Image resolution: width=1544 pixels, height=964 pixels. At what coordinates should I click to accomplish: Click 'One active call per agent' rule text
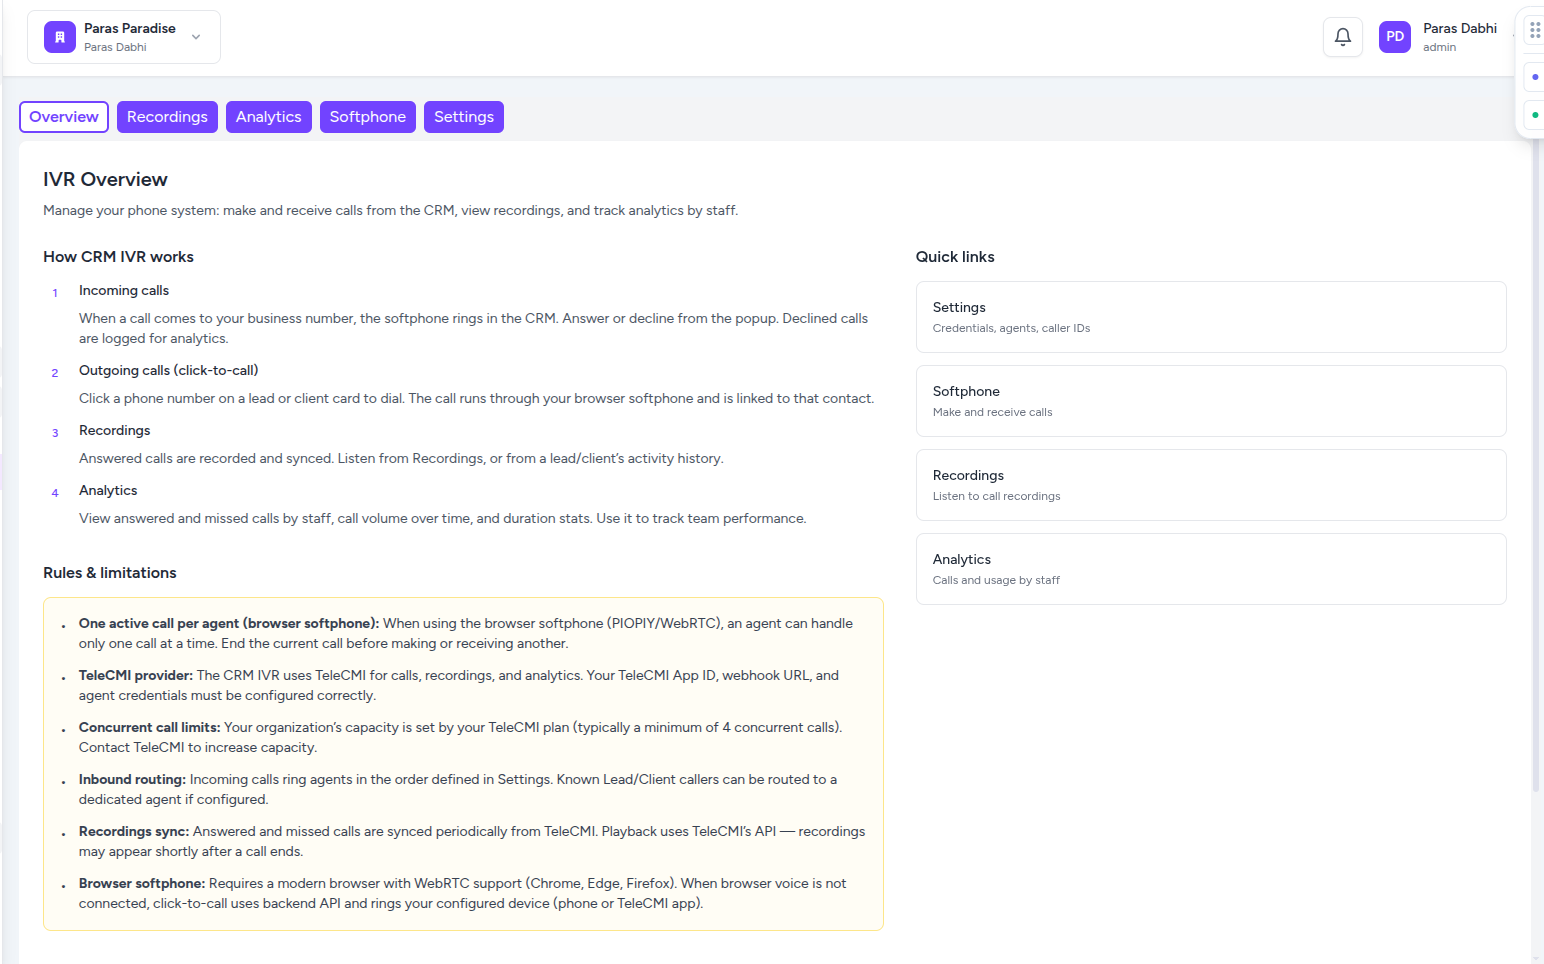[x=229, y=624]
